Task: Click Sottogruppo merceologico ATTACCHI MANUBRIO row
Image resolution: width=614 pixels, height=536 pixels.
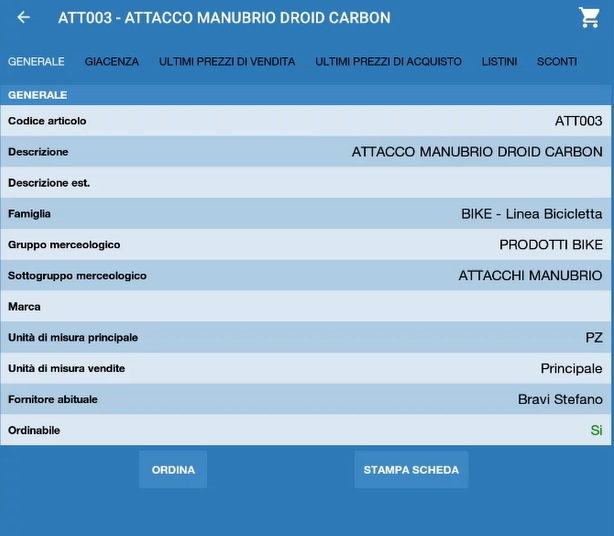Action: (306, 276)
